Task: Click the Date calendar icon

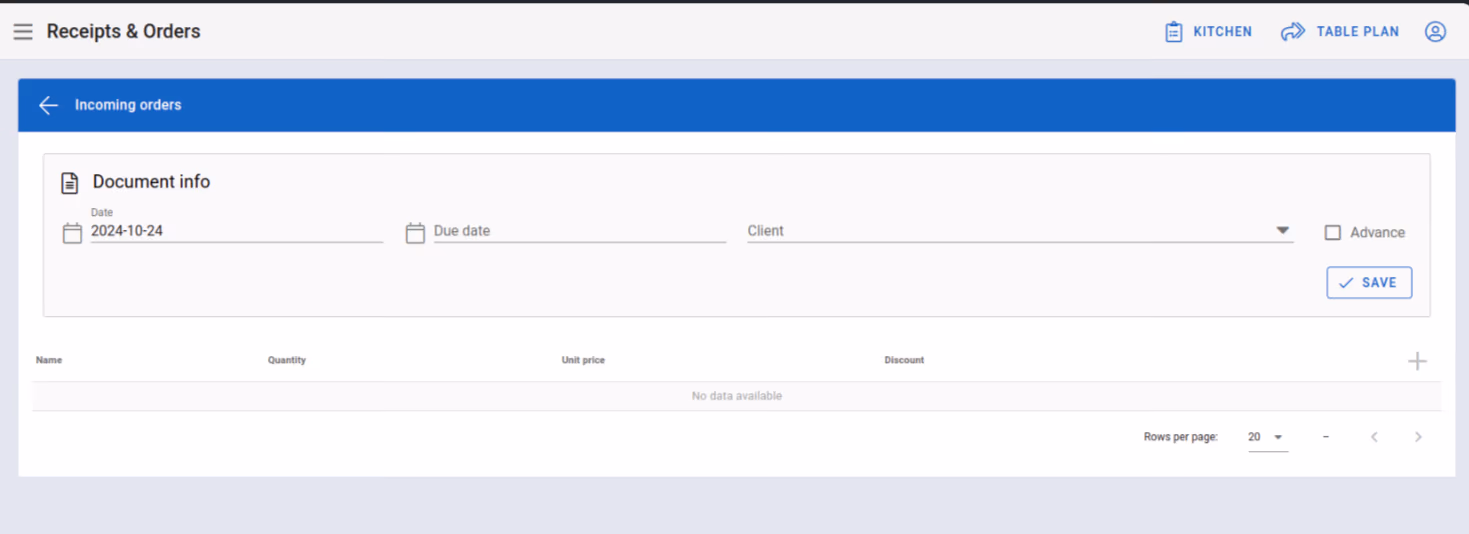Action: tap(72, 233)
